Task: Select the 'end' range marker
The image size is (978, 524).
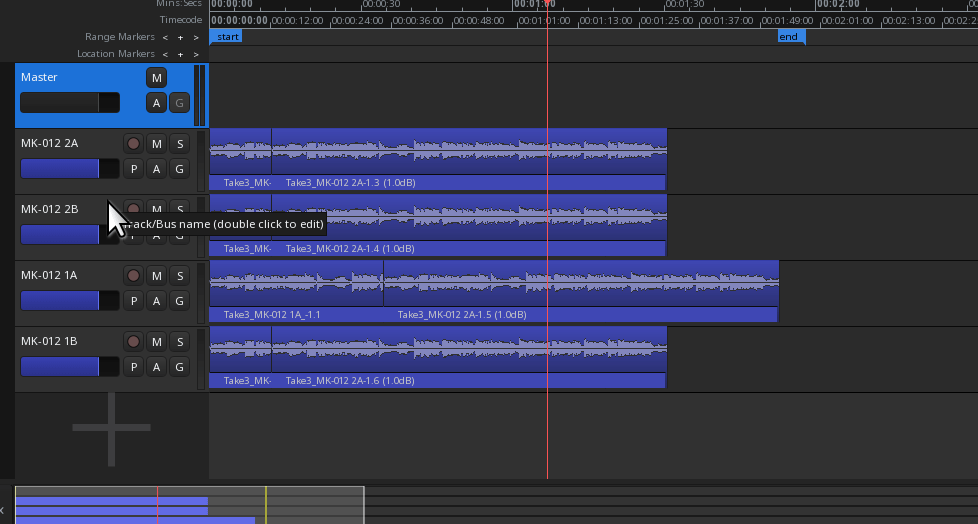Action: point(790,37)
